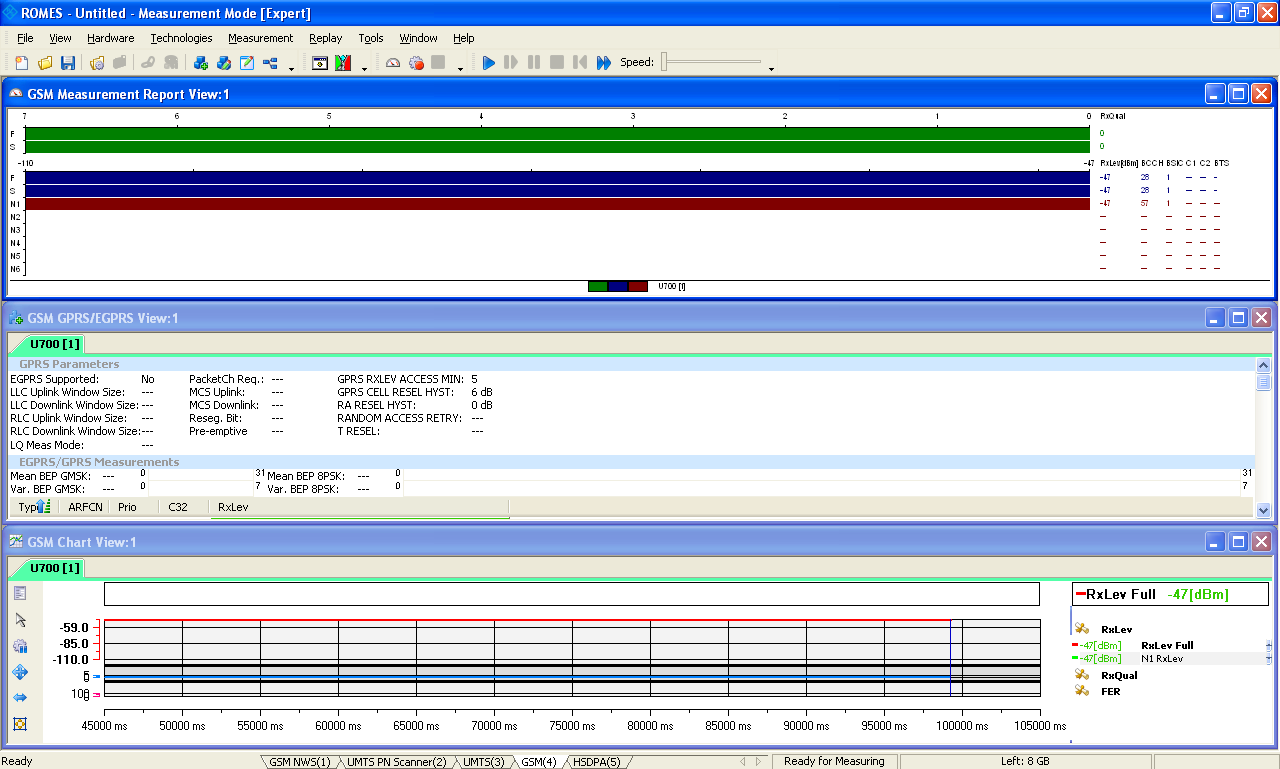Viewport: 1280px width, 769px height.
Task: Click the measurement report legend color swatches
Action: tap(618, 286)
